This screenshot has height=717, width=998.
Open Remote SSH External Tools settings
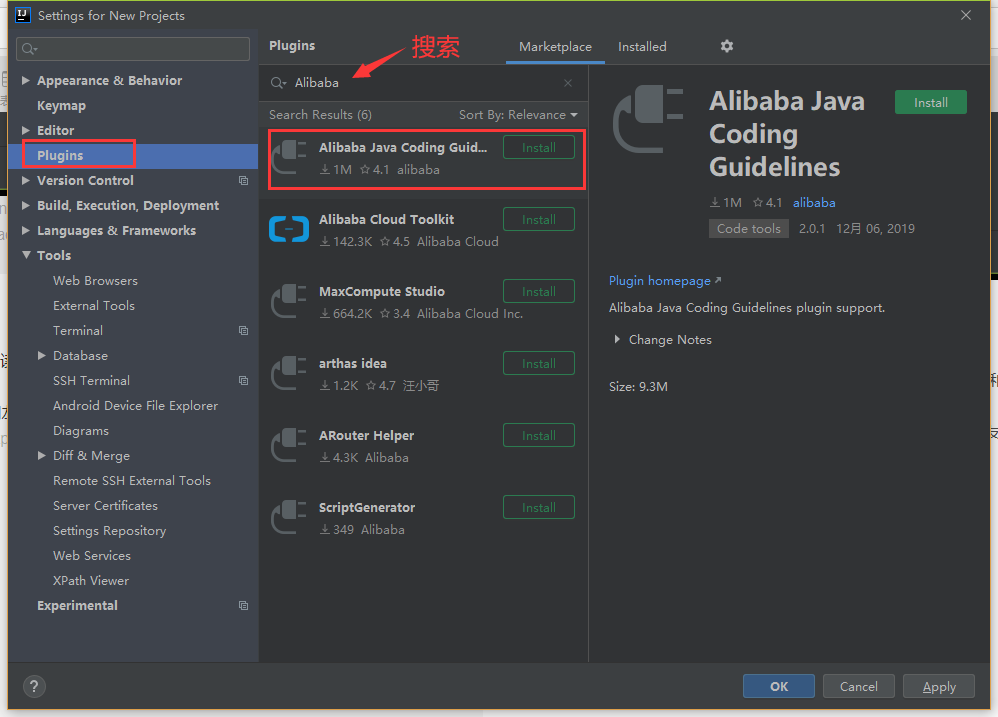[132, 481]
